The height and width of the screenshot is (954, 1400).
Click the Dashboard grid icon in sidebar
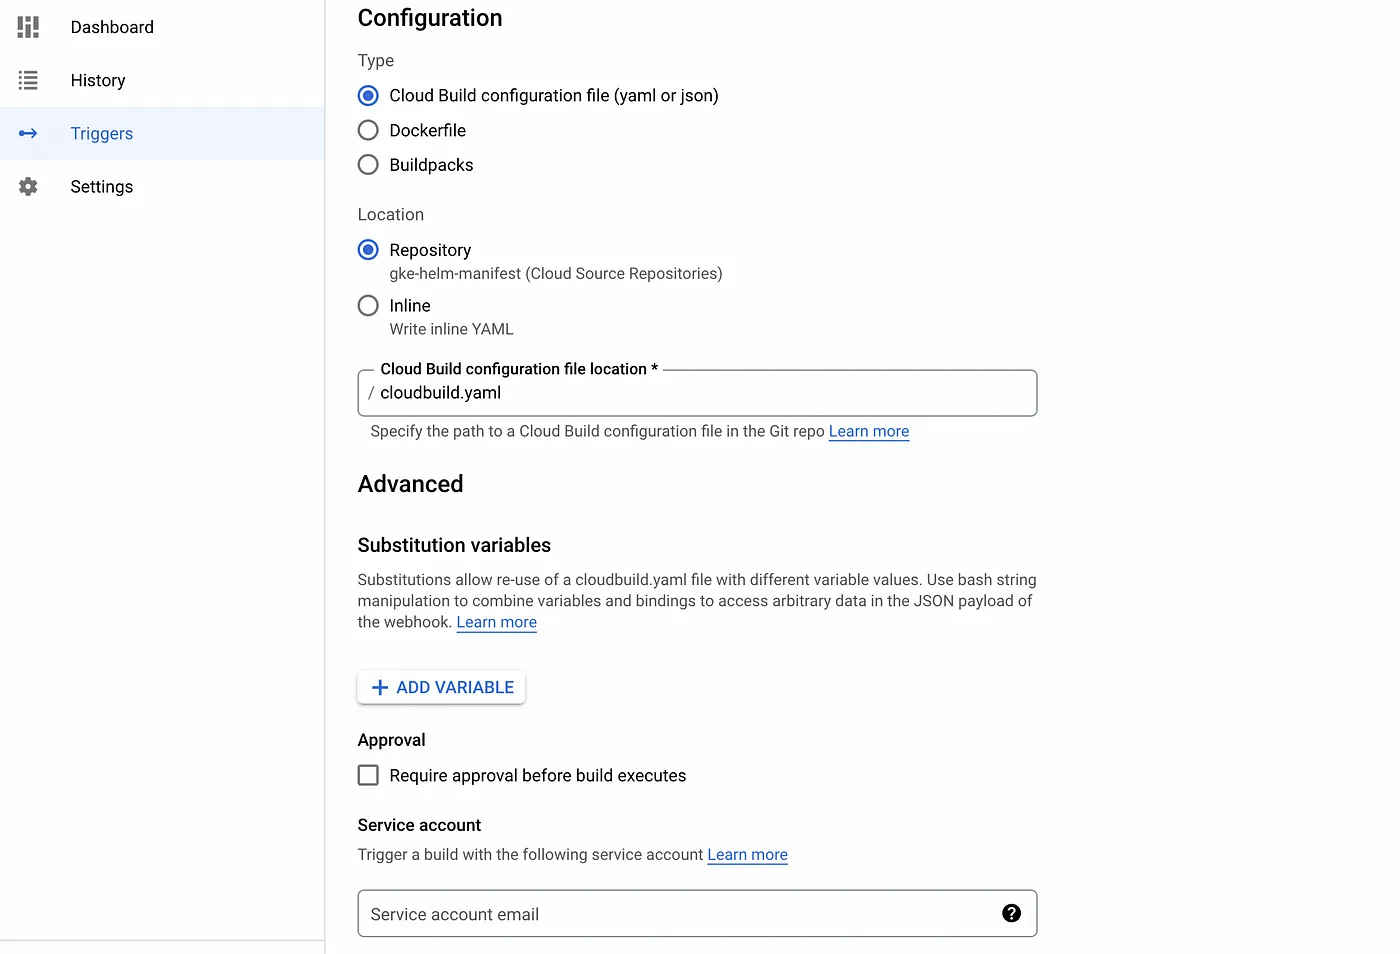(27, 27)
